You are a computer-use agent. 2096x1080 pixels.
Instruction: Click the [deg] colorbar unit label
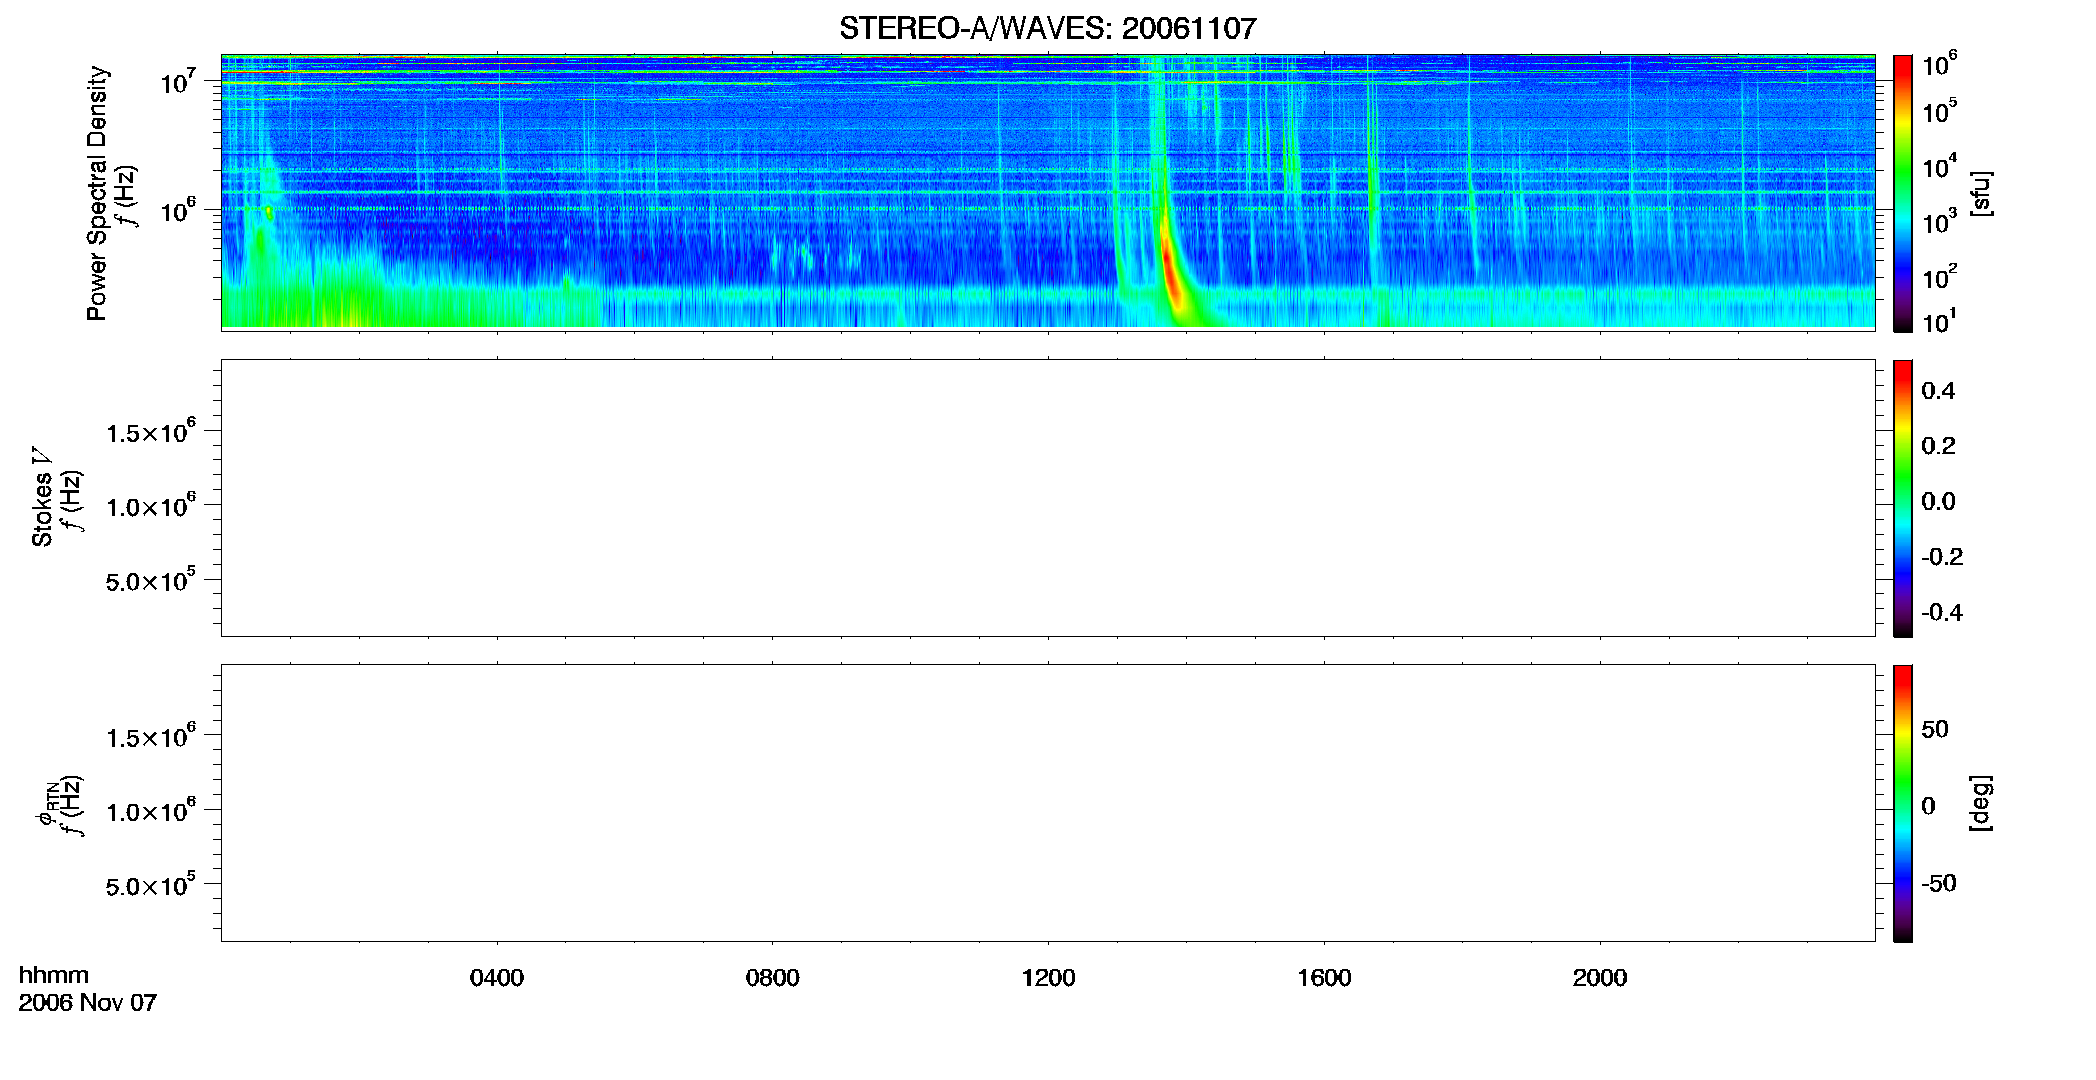click(1981, 803)
